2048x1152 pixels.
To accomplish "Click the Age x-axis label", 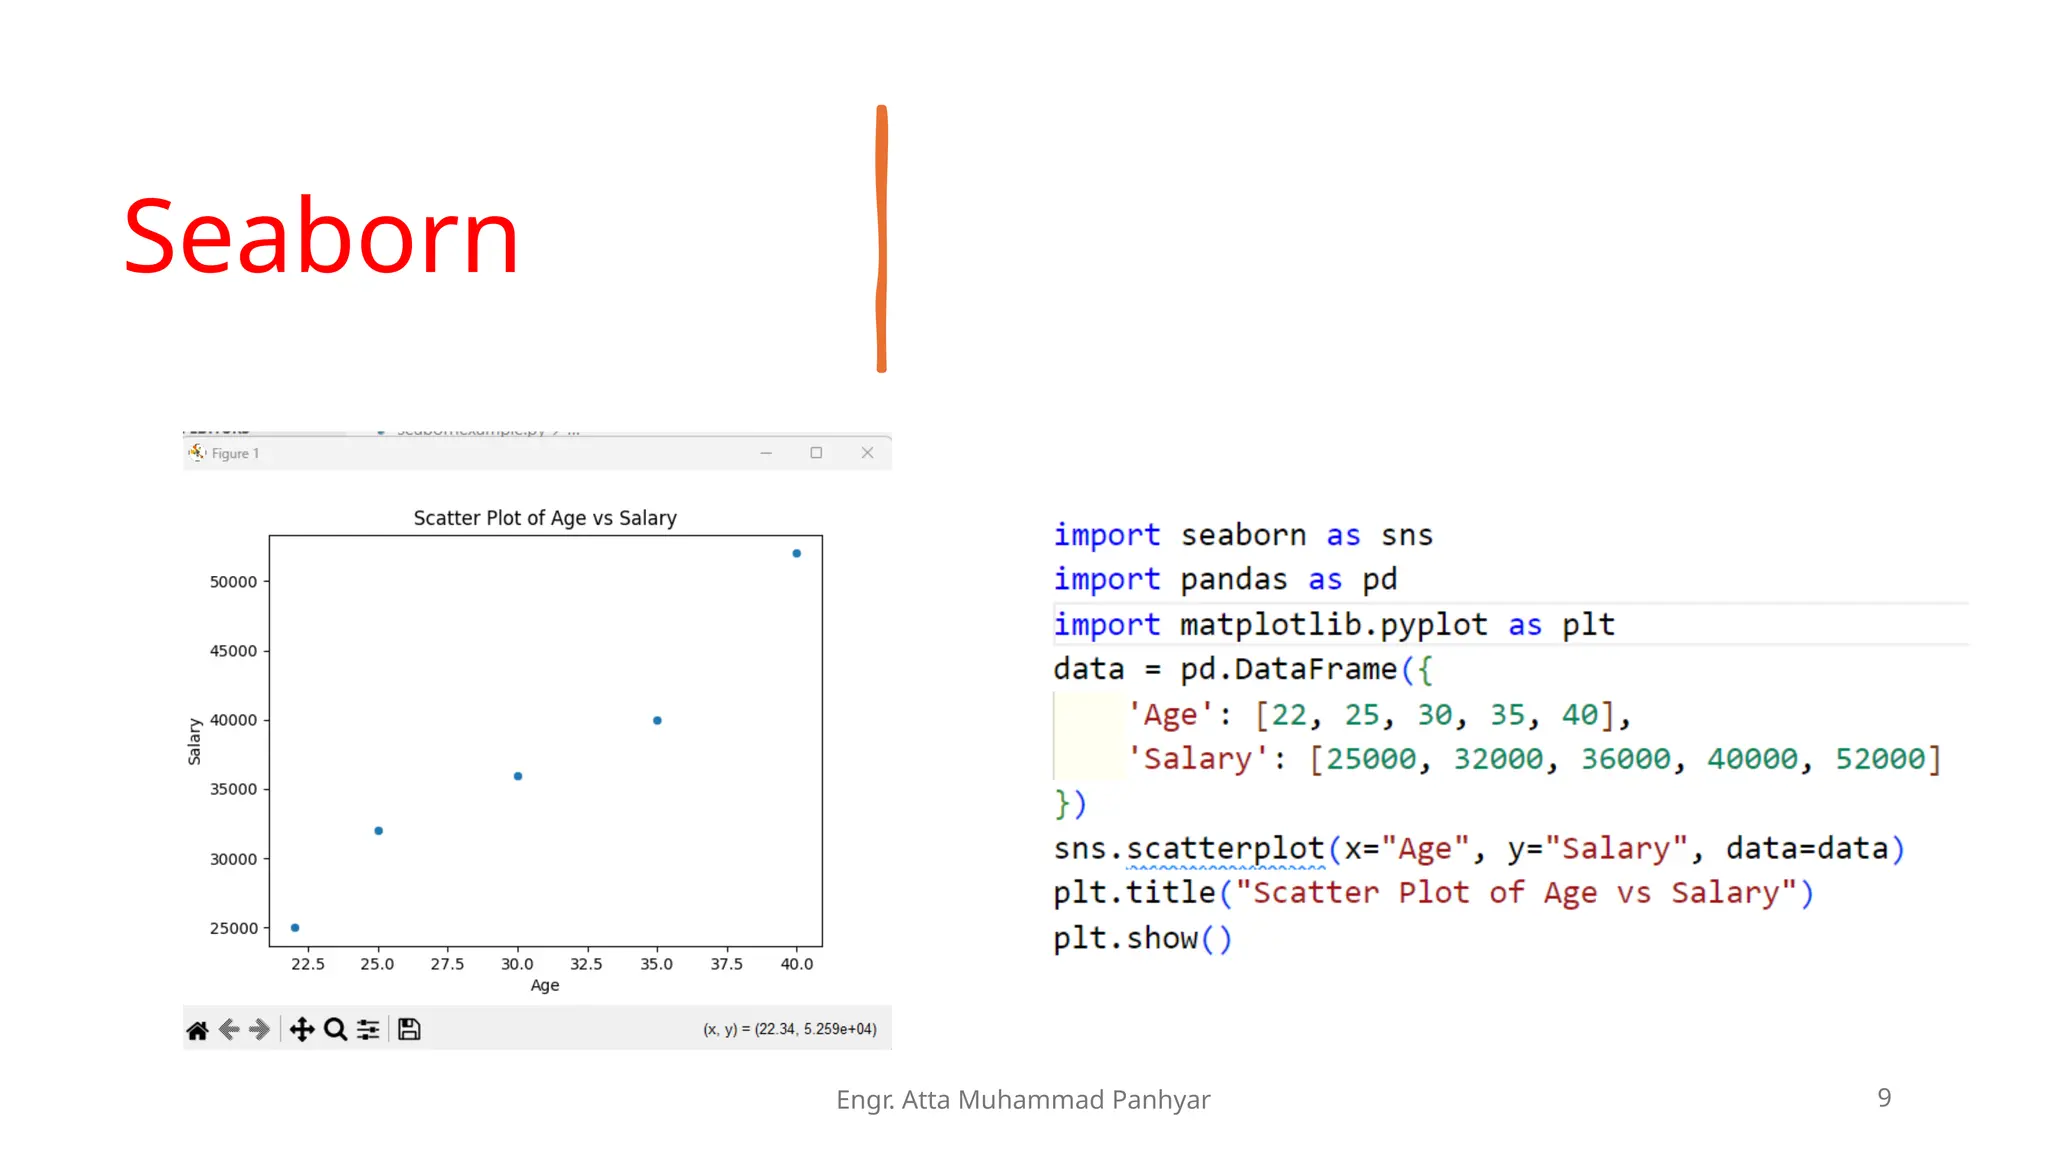I will (545, 985).
